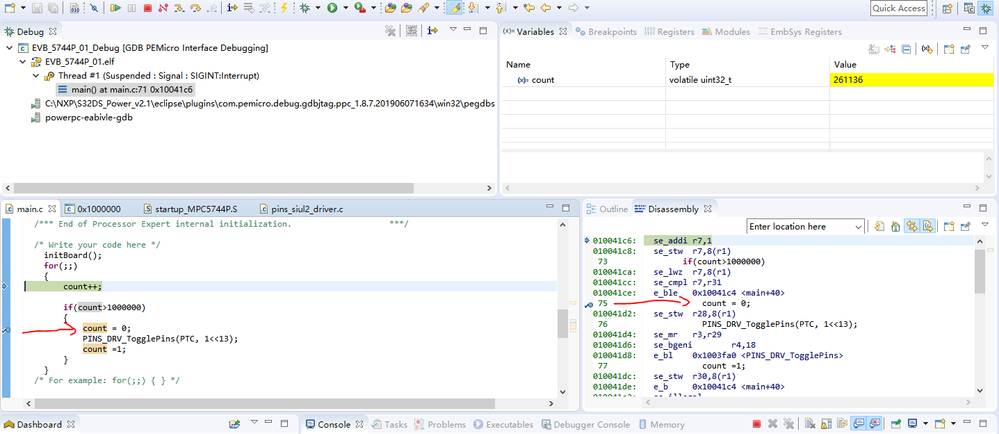Viewport: 999px width, 434px height.
Task: Open the Run launch dropdown arrow
Action: point(345,8)
